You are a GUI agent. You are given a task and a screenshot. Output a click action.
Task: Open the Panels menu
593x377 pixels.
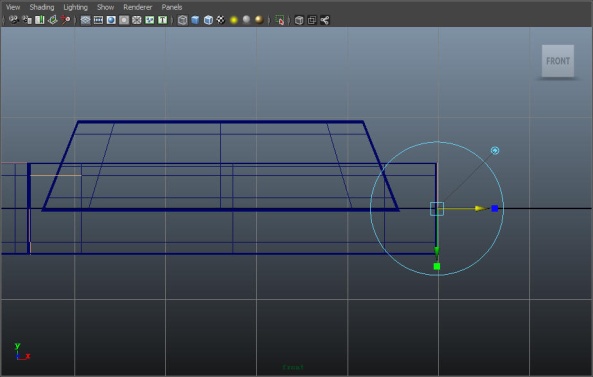172,7
